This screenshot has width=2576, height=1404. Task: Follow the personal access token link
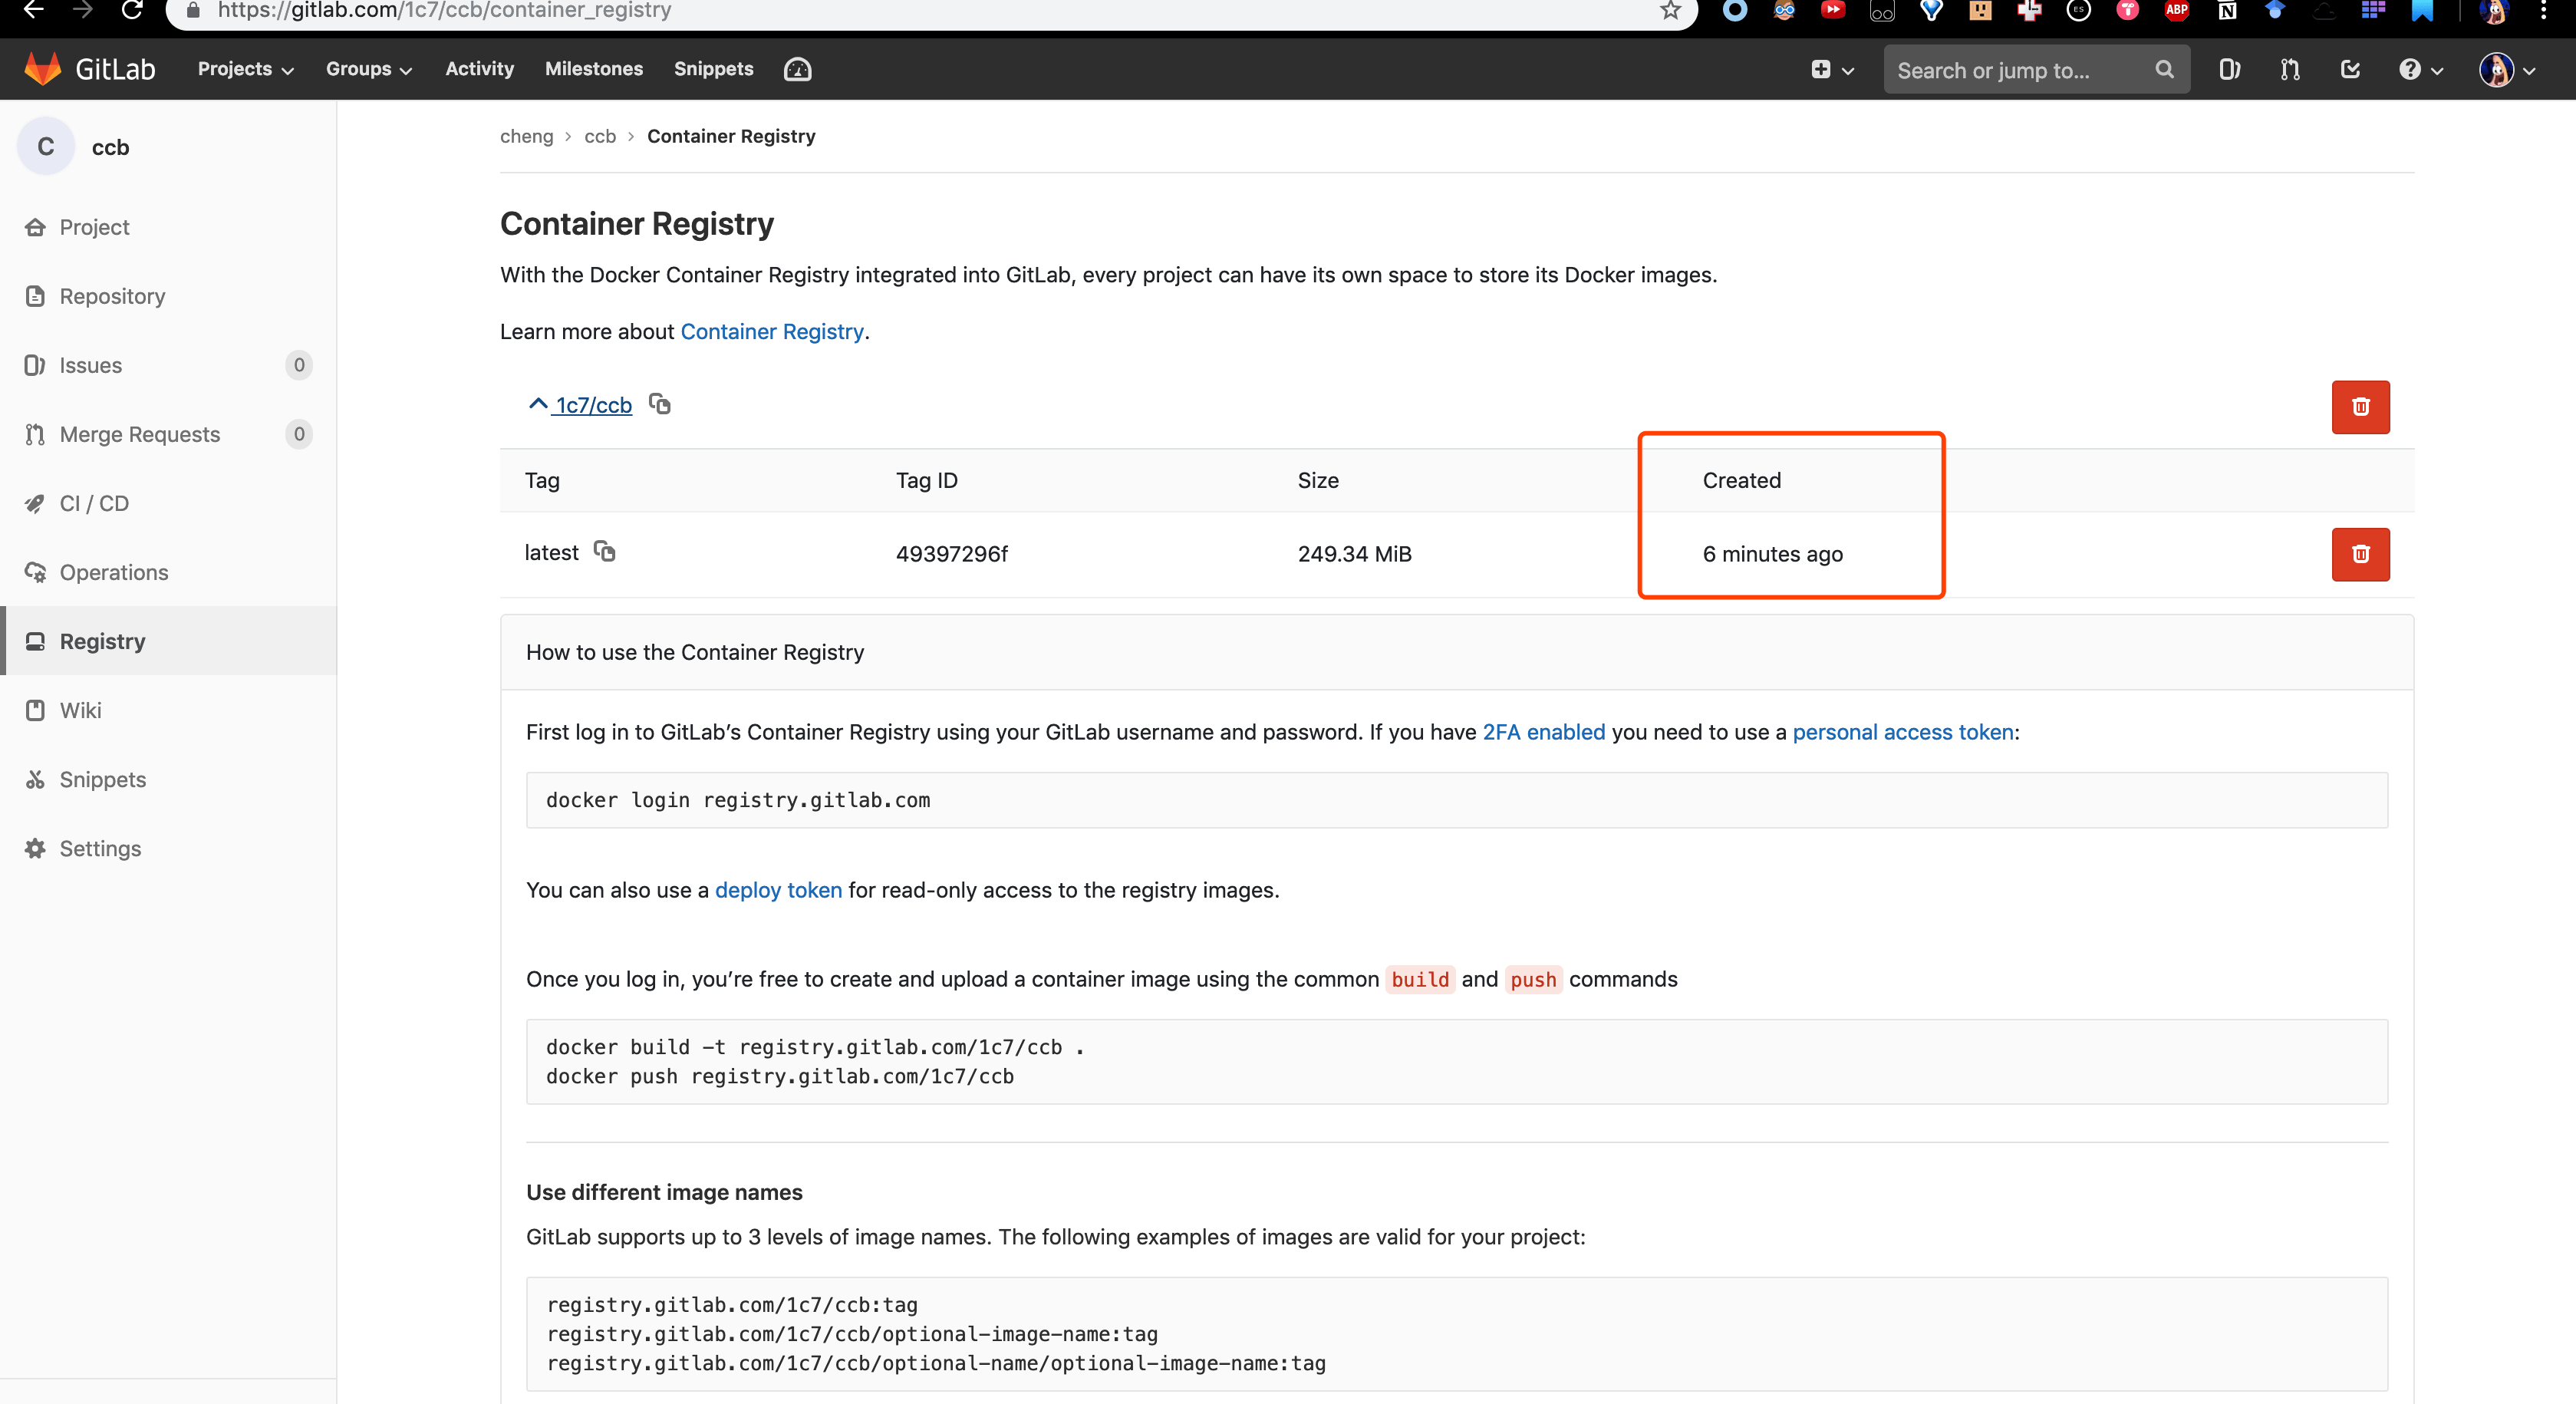coord(1902,732)
